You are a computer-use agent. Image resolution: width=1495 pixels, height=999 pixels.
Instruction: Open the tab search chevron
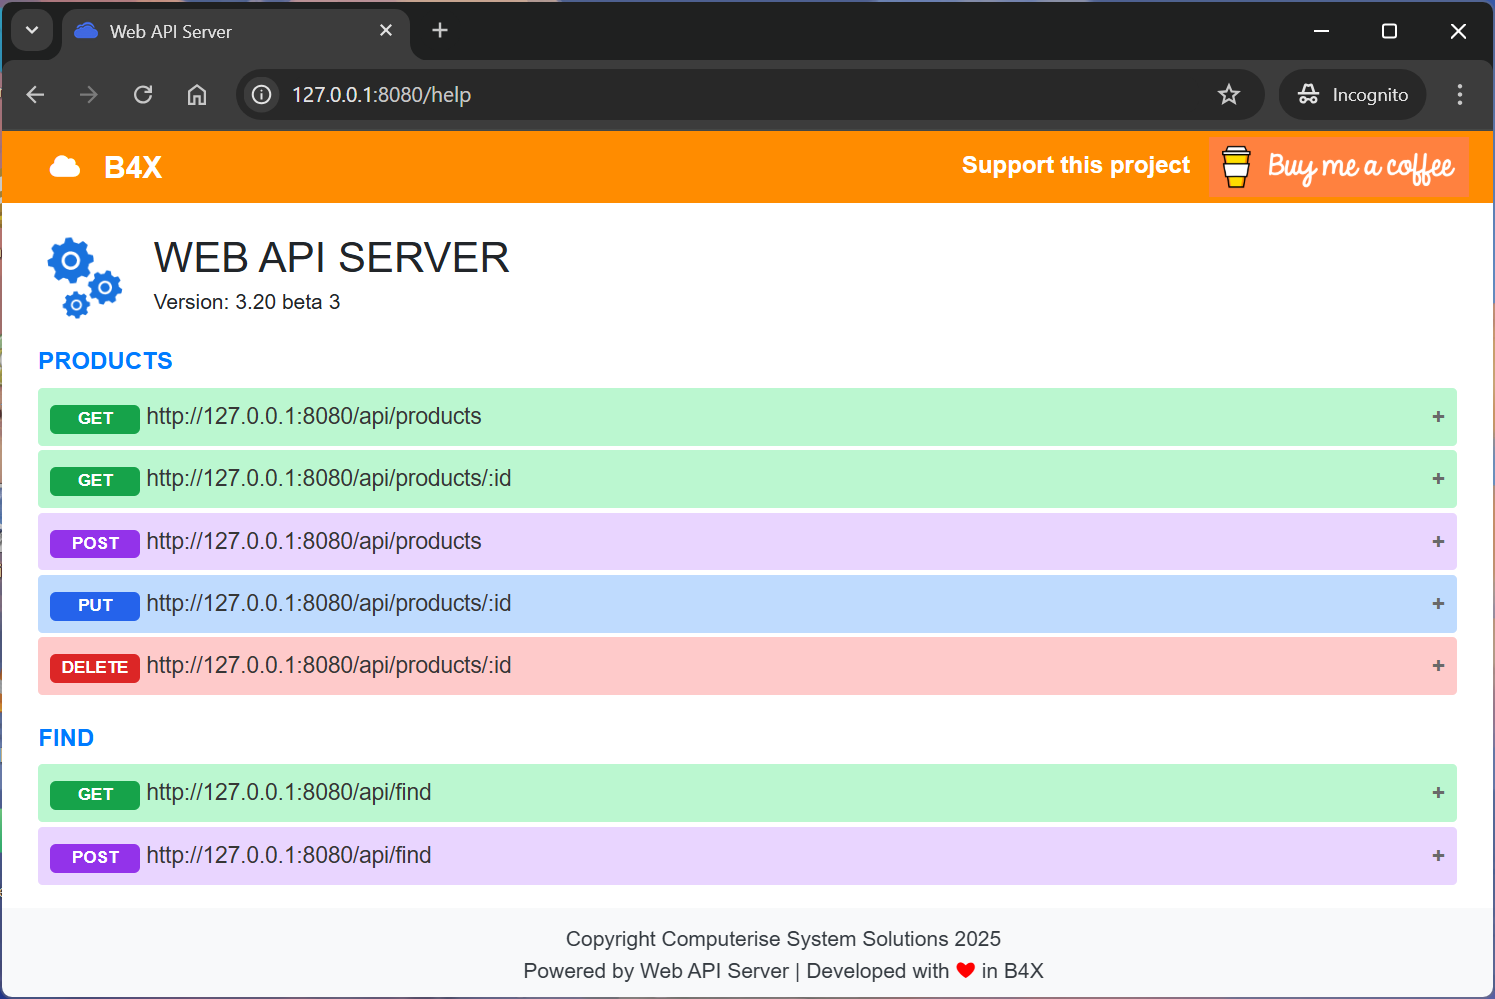(31, 30)
